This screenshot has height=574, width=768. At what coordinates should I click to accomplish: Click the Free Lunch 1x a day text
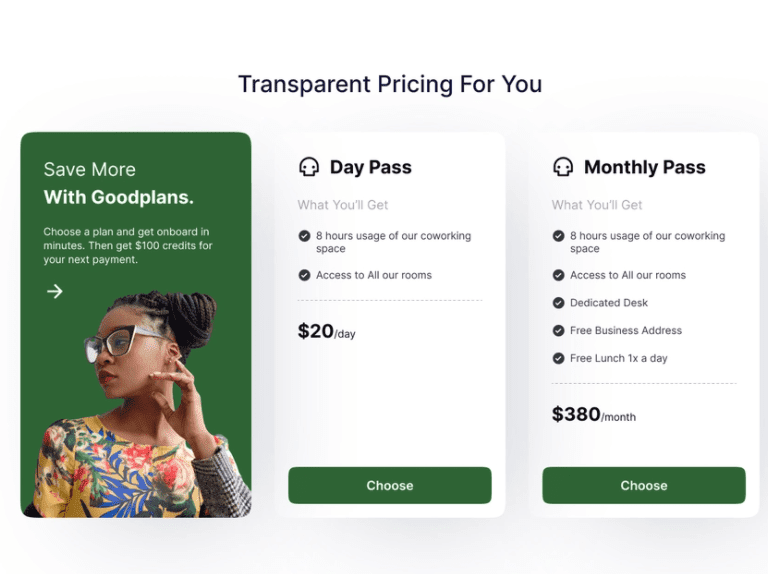(619, 359)
